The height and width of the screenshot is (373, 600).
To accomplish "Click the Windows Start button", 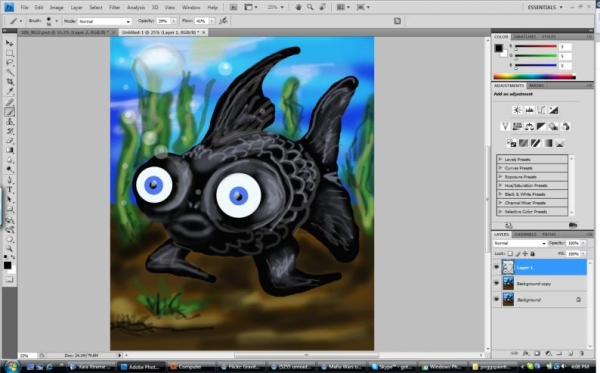I will tap(12, 366).
